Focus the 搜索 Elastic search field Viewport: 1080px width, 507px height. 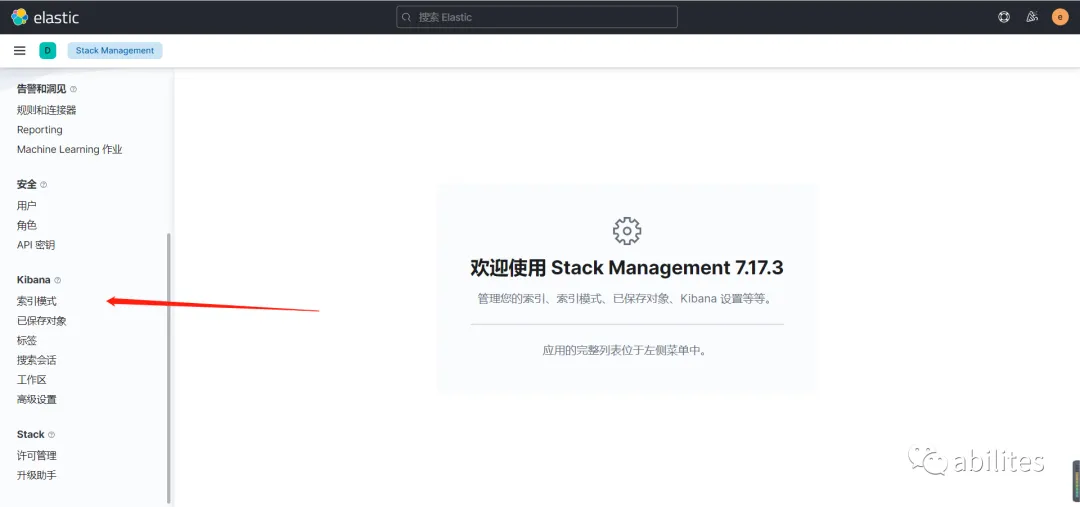[537, 17]
